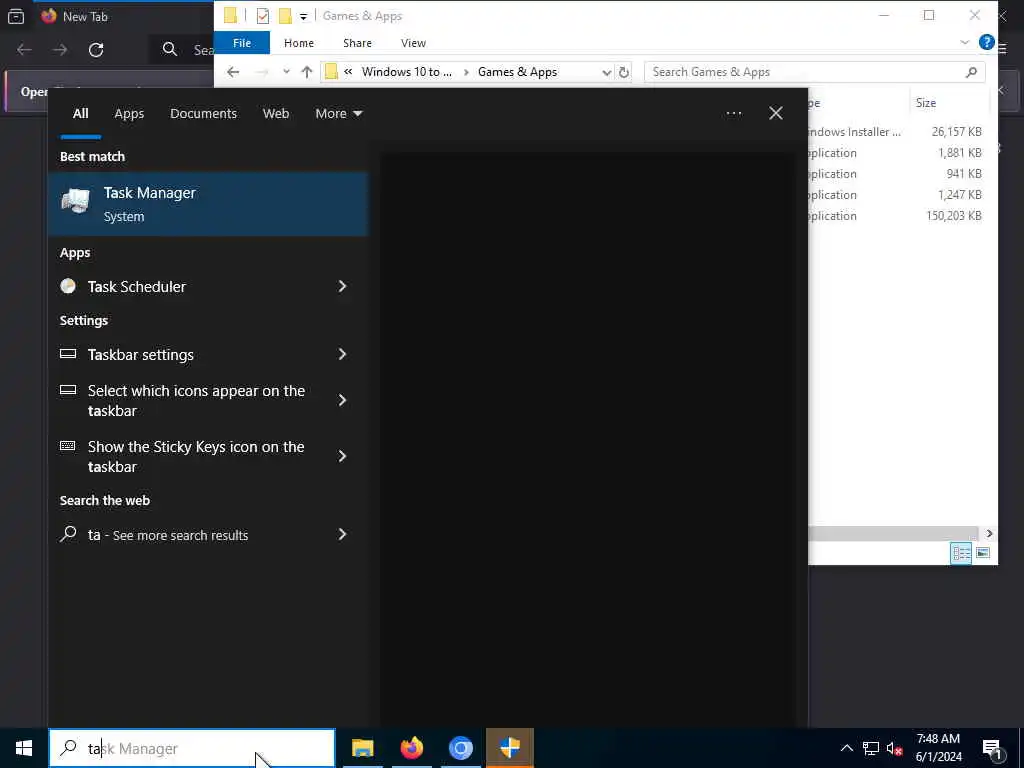The image size is (1024, 768).
Task: Click the keyboard icon beside Sticky Keys
Action: click(68, 445)
